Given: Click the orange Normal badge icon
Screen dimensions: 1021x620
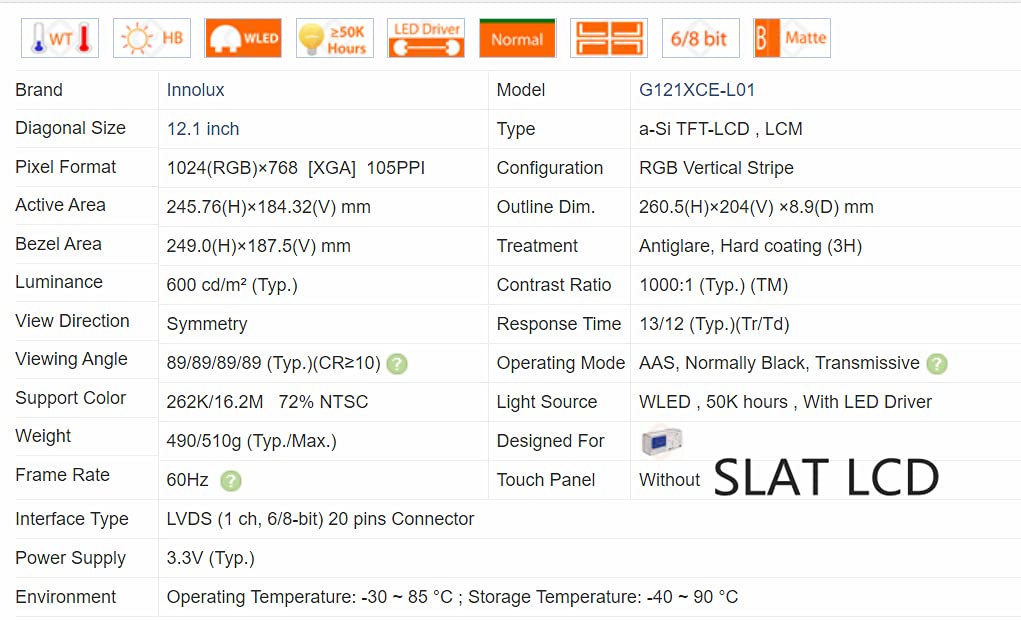Looking at the screenshot, I should coord(518,38).
